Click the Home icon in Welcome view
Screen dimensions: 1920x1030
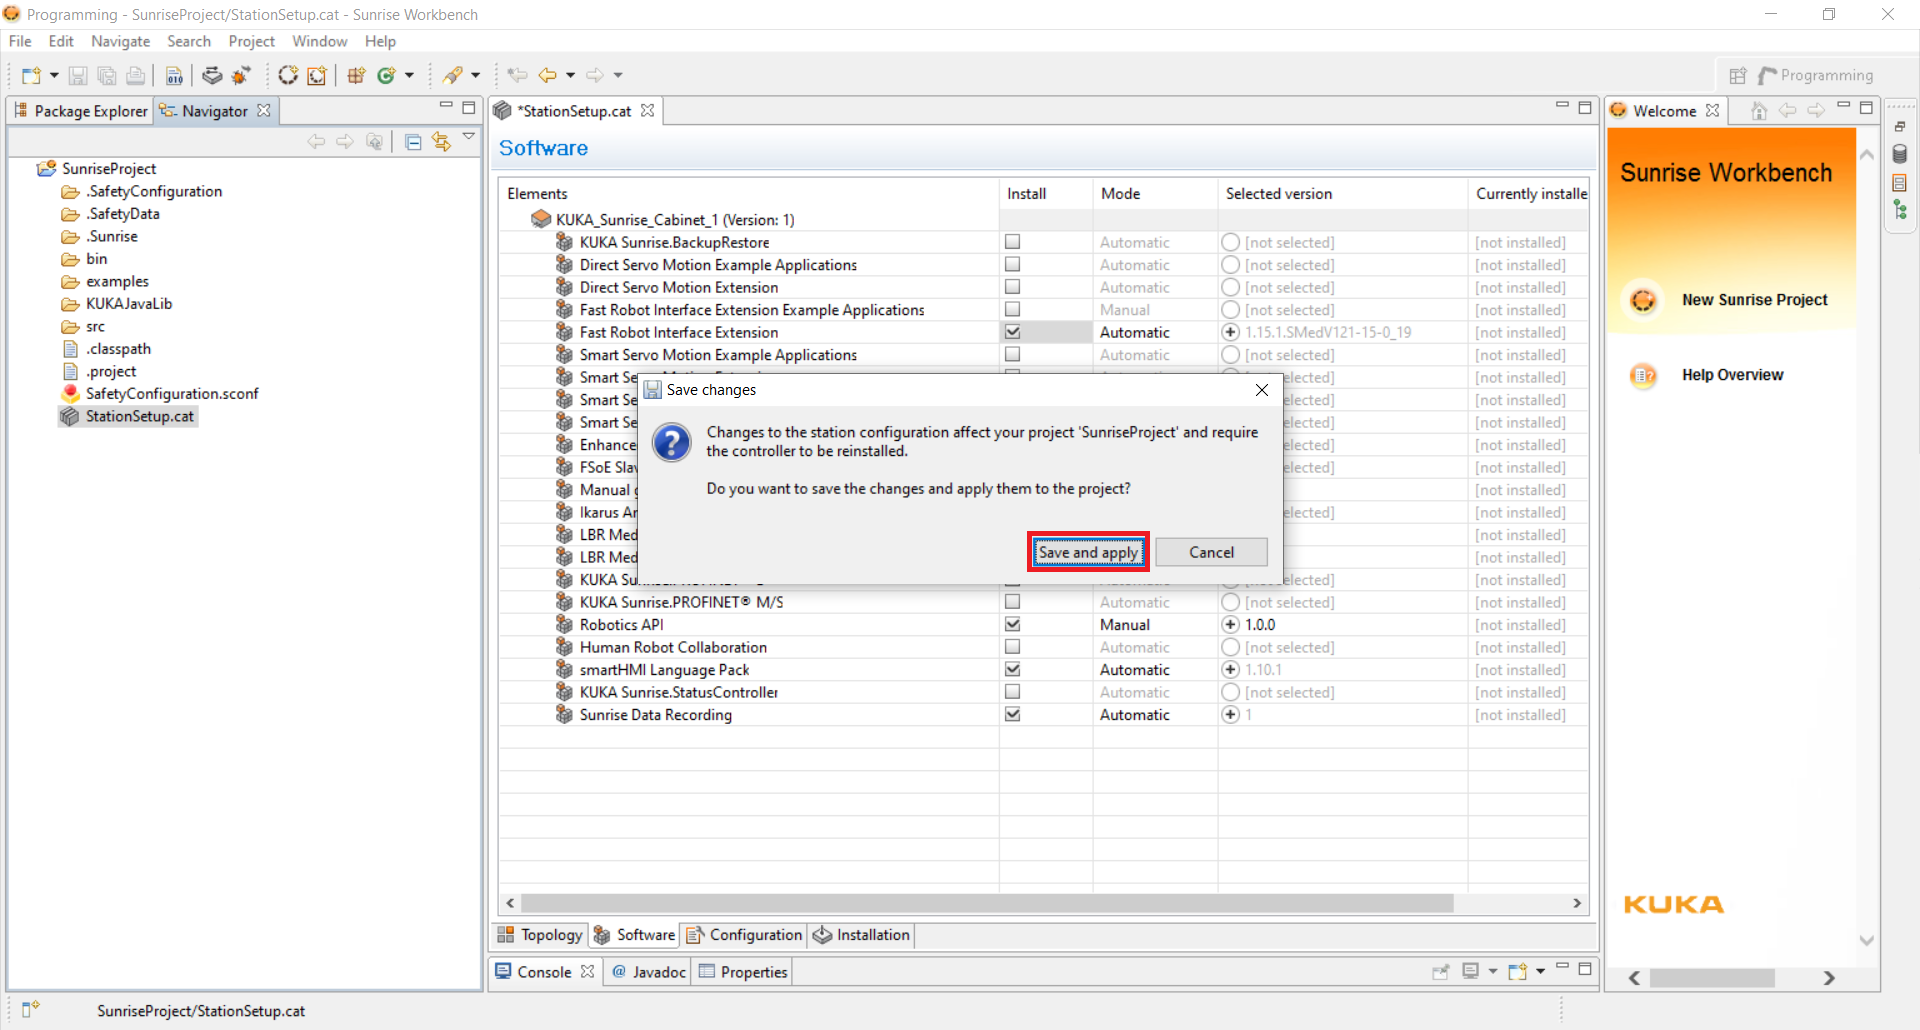tap(1759, 111)
